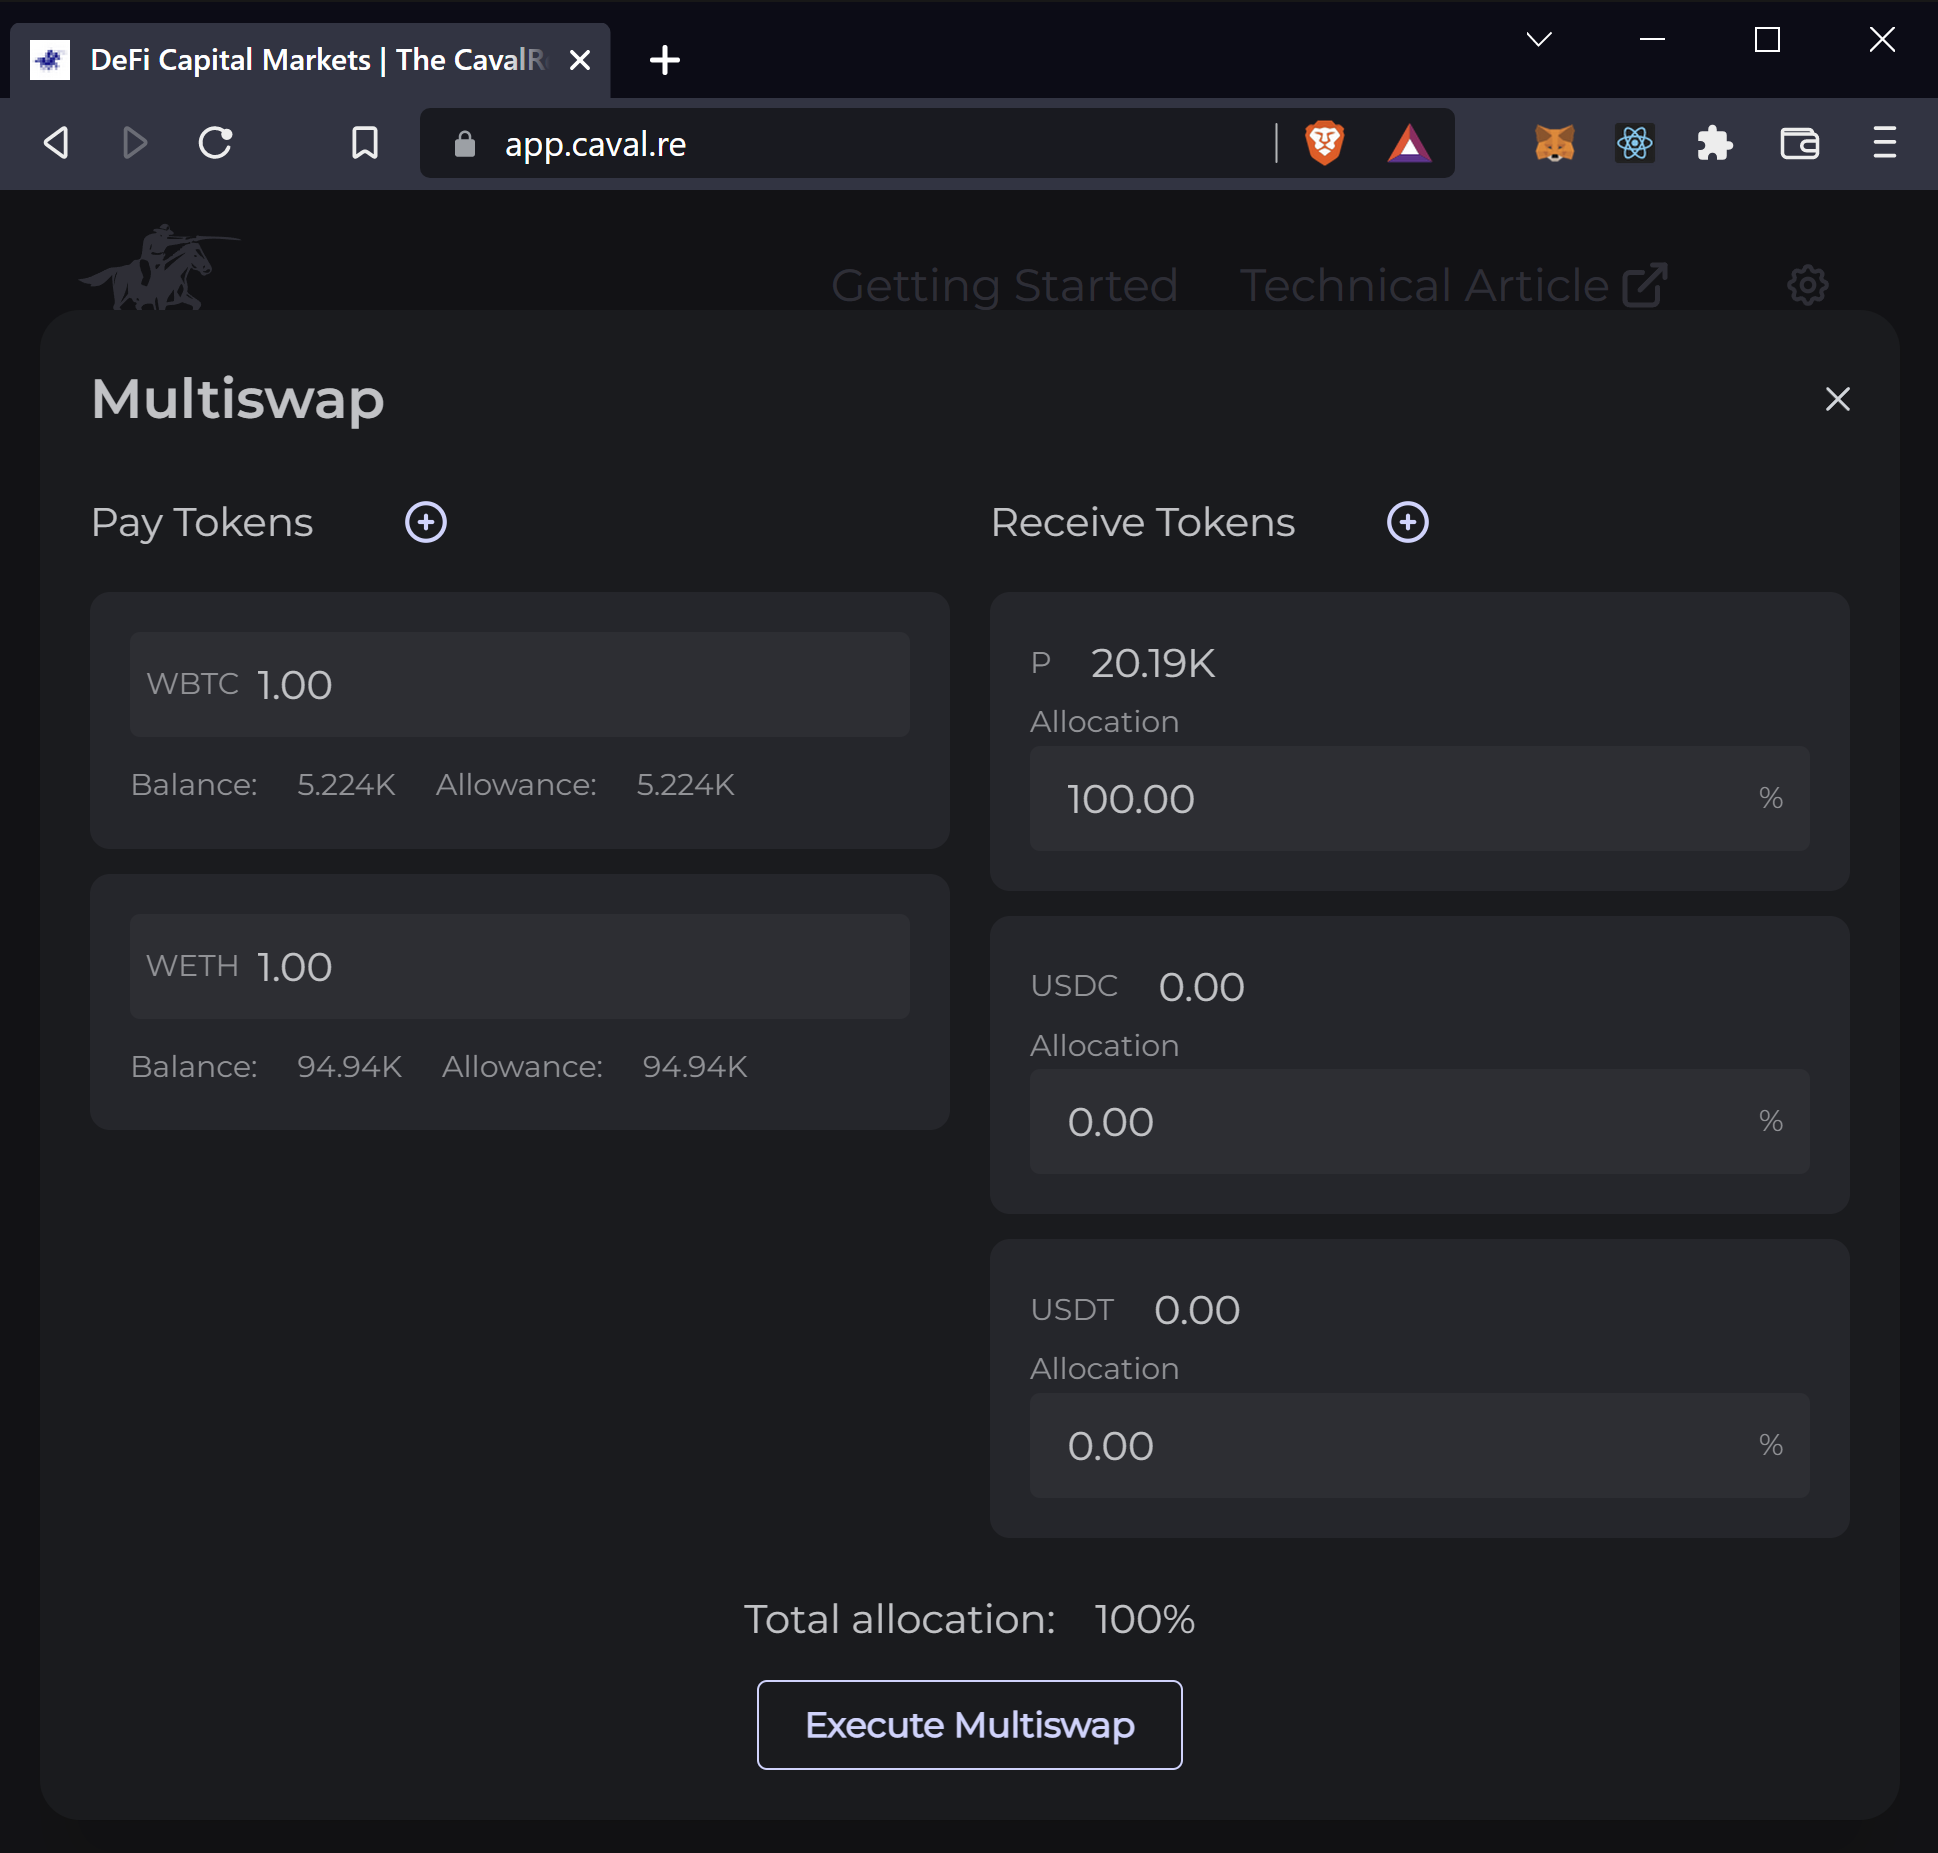1938x1853 pixels.
Task: Go back to the previous page
Action: tap(57, 143)
